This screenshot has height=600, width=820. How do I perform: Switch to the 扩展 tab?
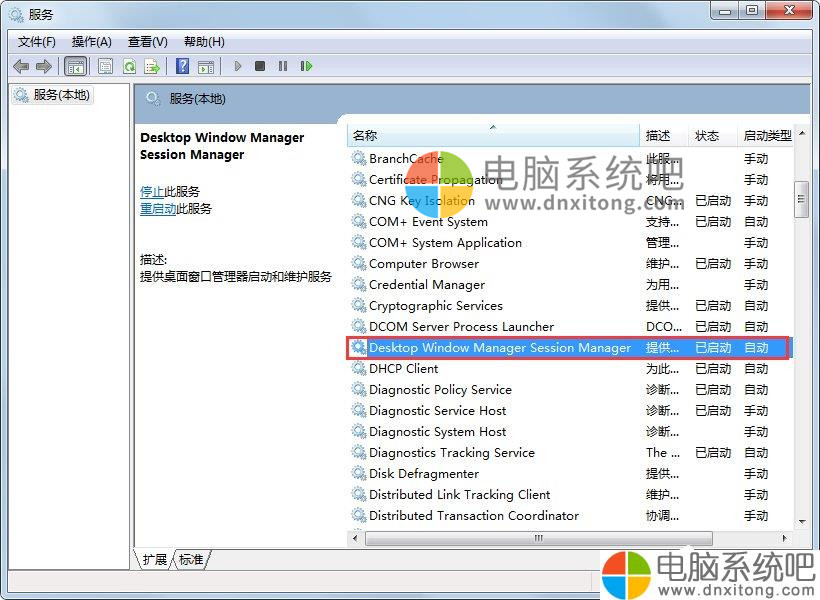[x=155, y=559]
